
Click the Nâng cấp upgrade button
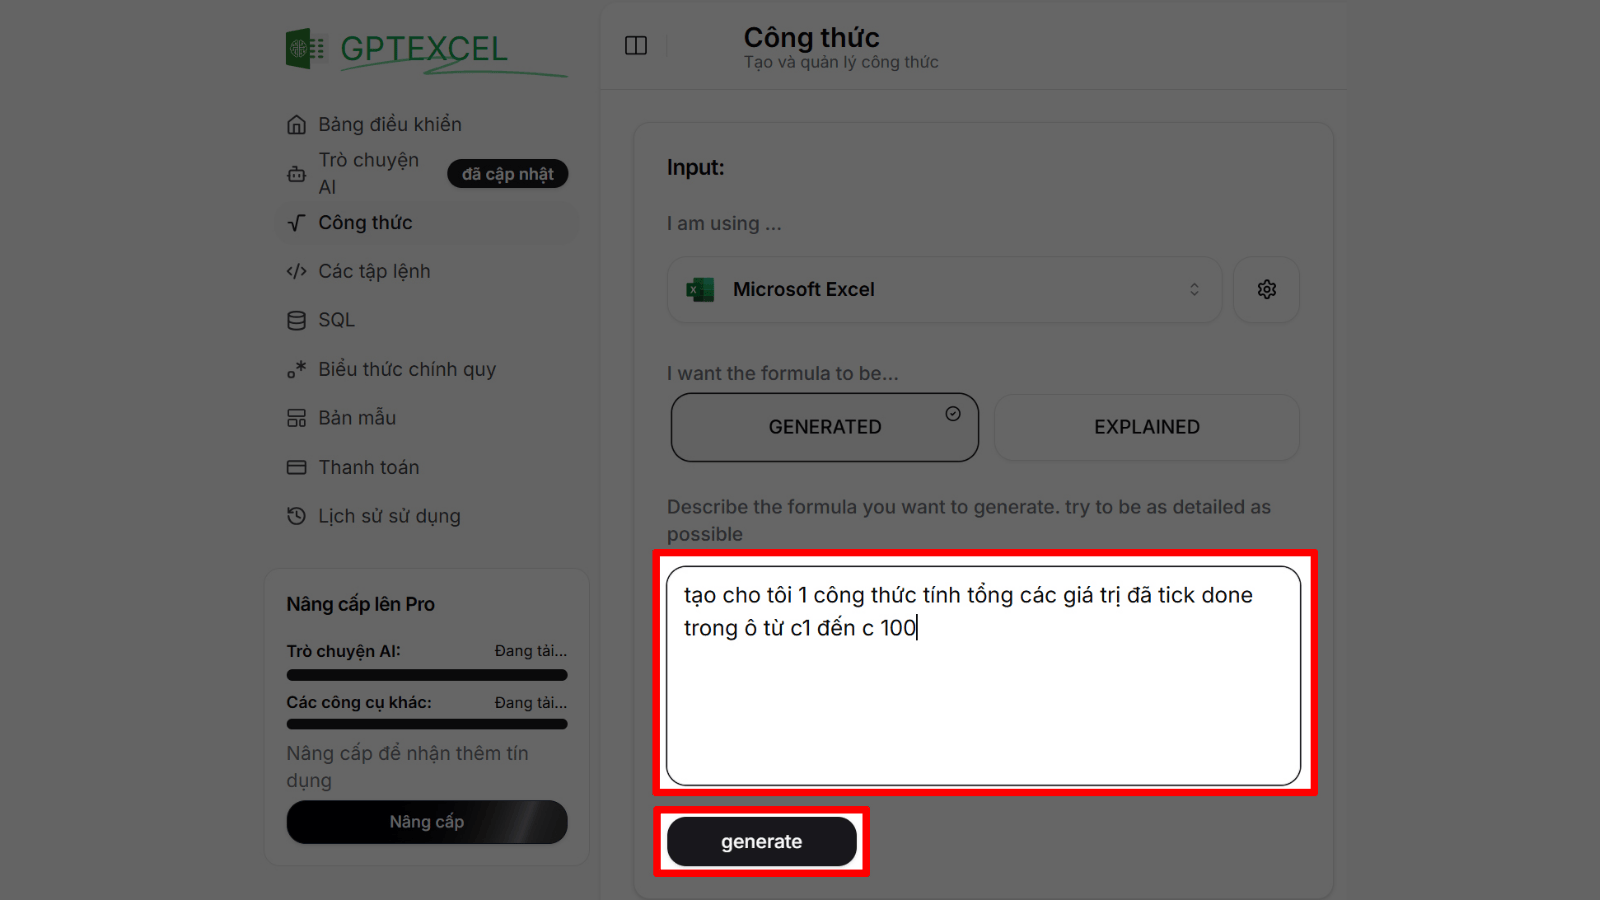pos(427,822)
